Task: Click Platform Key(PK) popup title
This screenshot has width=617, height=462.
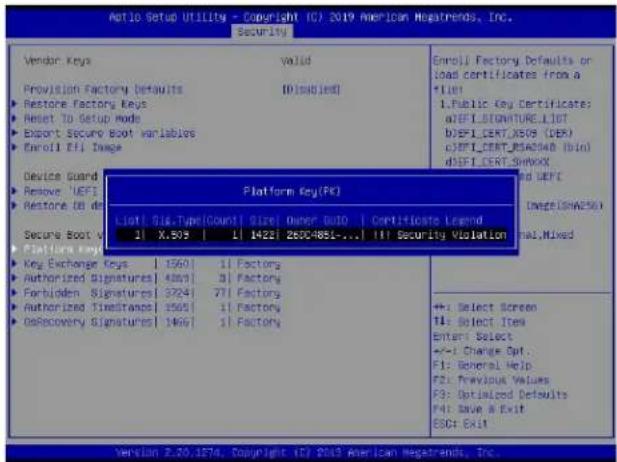Action: (x=292, y=192)
